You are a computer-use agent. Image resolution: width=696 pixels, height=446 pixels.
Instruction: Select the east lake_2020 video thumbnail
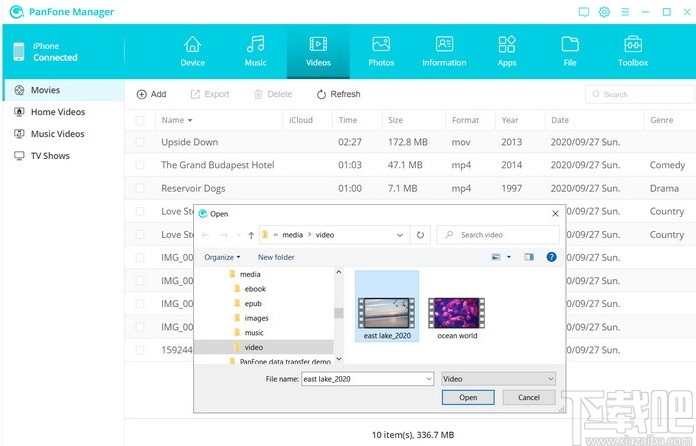pyautogui.click(x=387, y=306)
